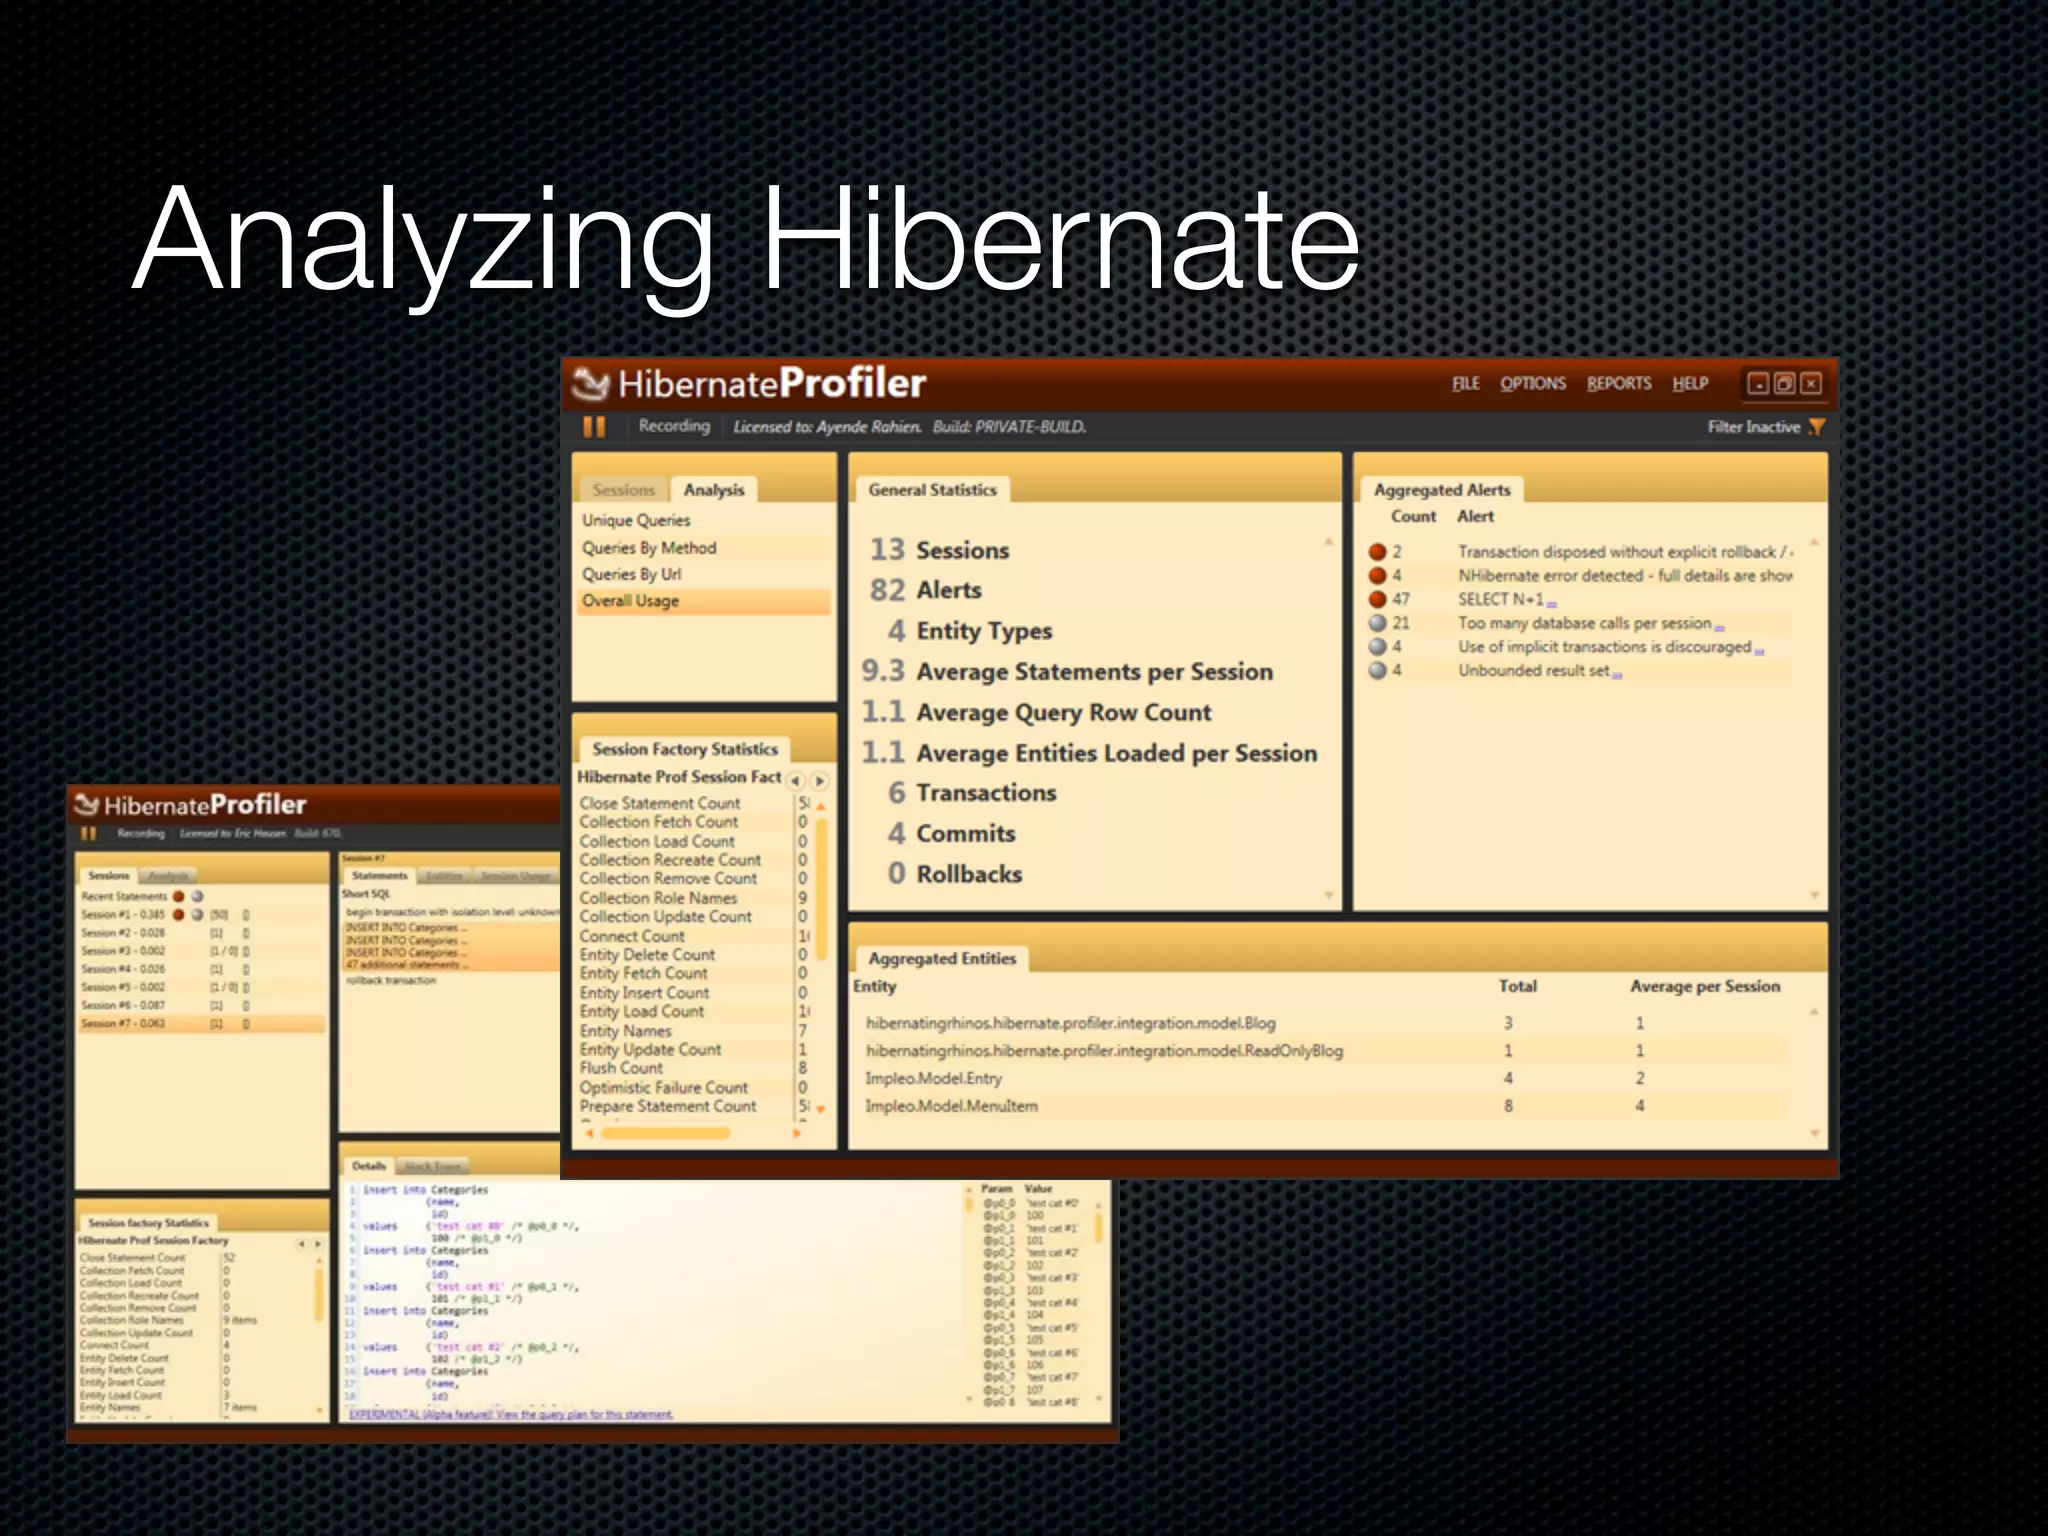Select Session #1 row in back window

(x=202, y=914)
